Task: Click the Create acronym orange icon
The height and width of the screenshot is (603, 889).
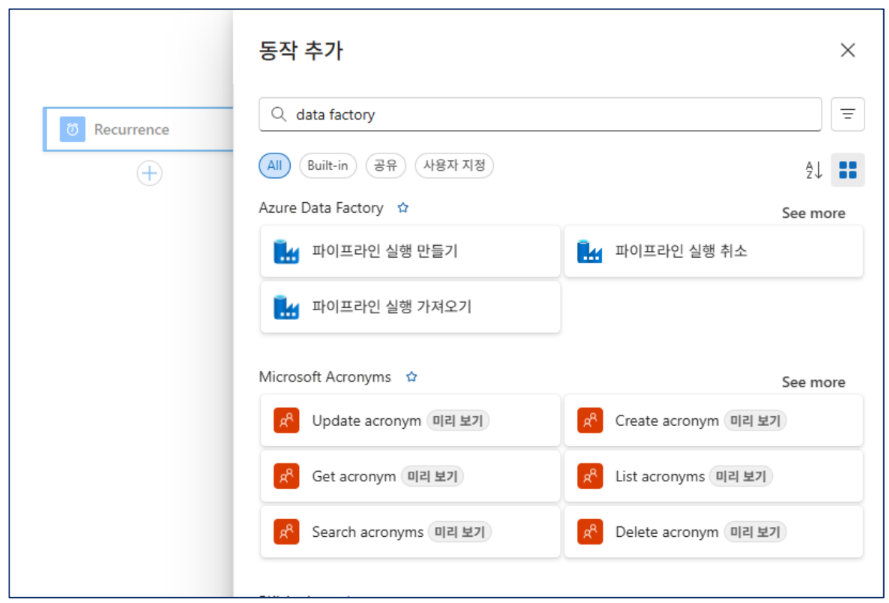Action: (x=590, y=421)
